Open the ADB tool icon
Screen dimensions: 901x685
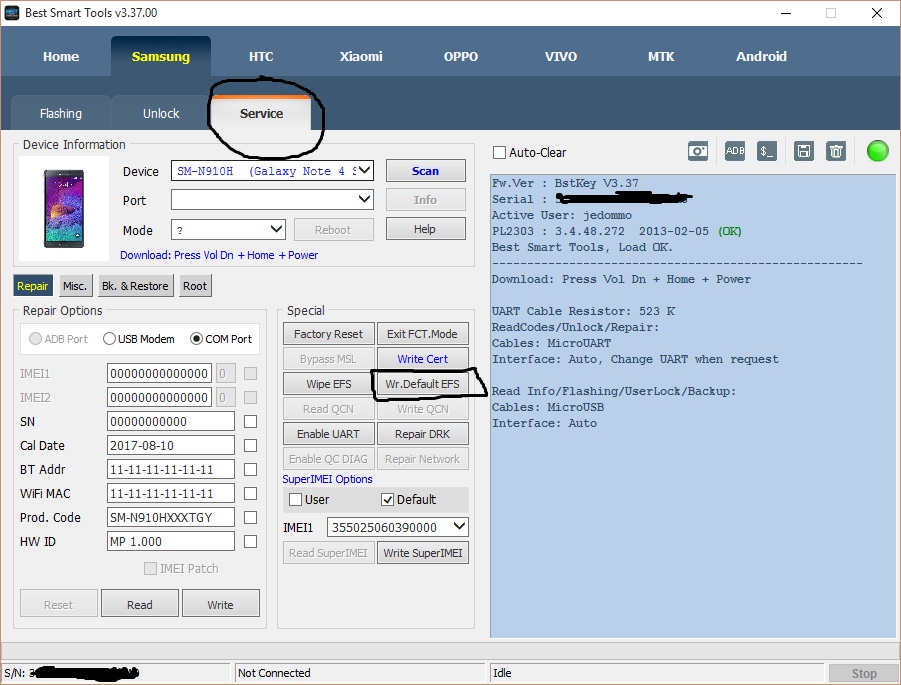tap(734, 151)
